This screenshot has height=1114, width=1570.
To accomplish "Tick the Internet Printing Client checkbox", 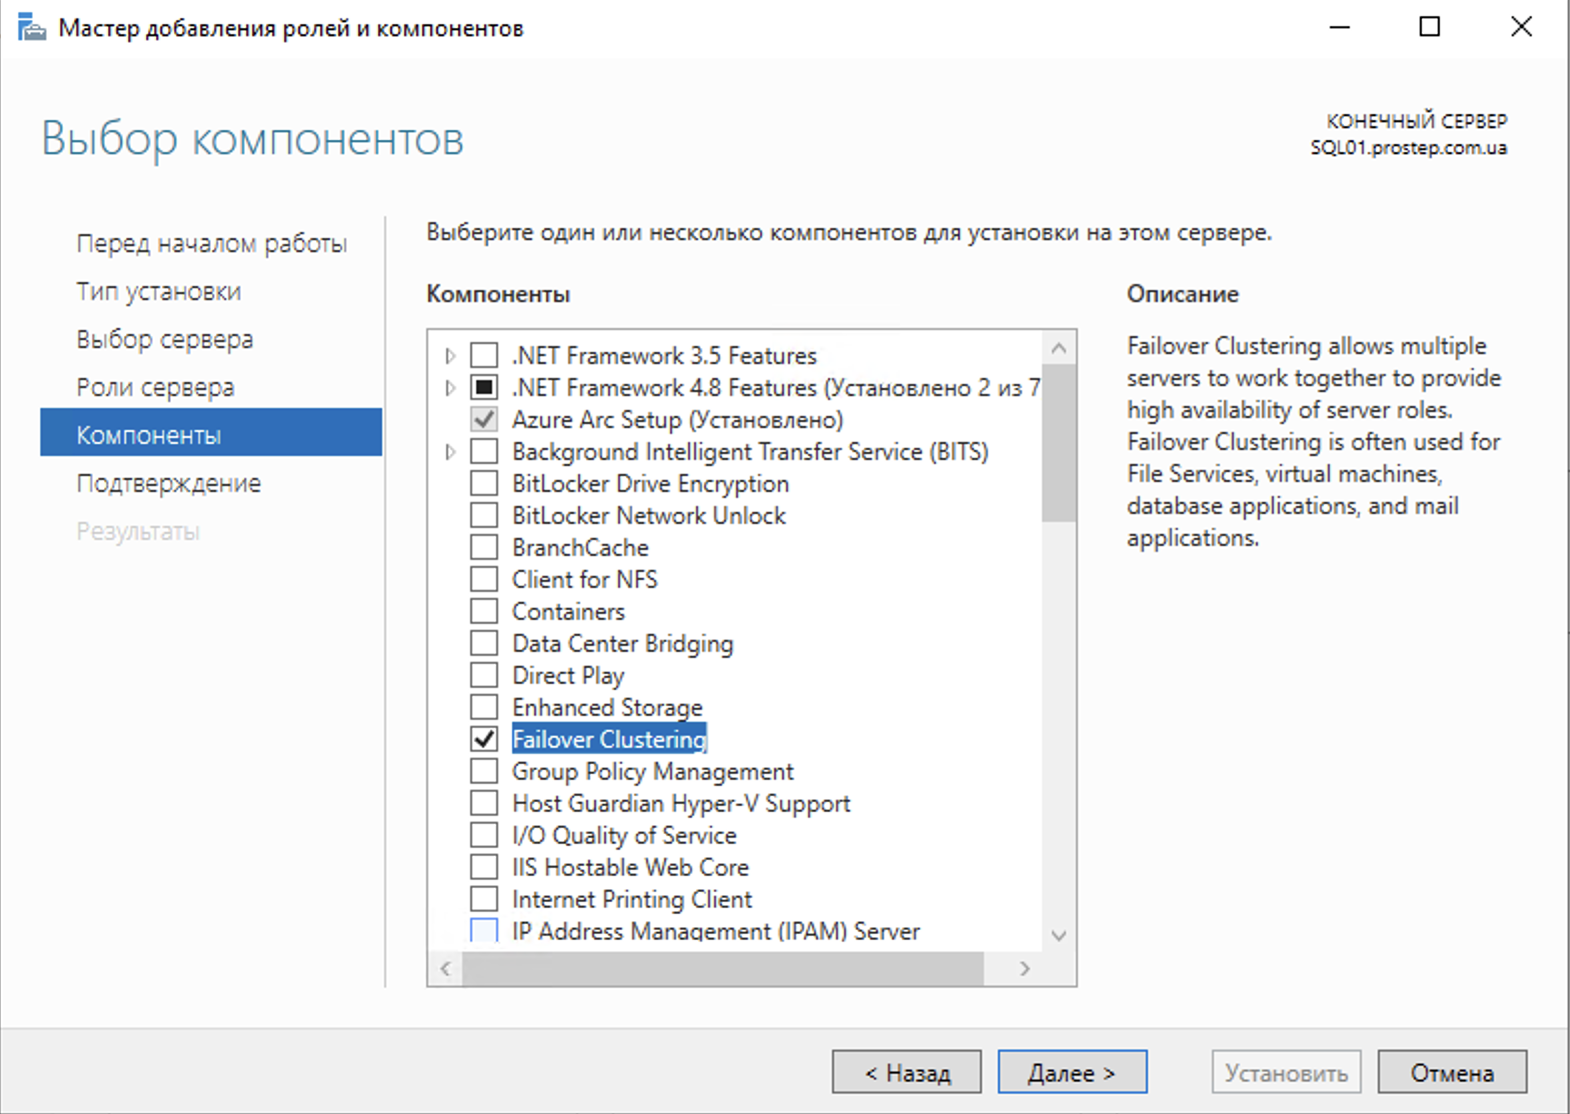I will point(484,900).
